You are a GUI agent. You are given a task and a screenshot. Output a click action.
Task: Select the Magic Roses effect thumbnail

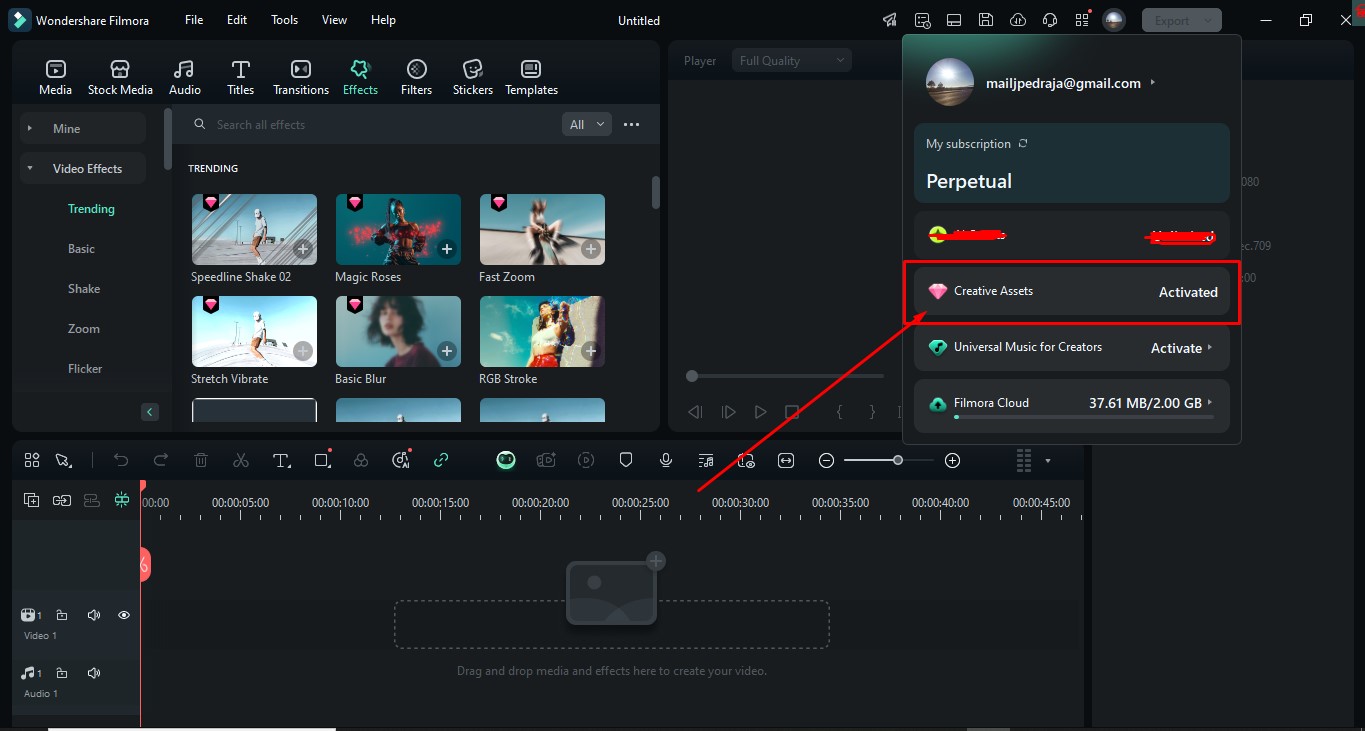[x=398, y=230]
